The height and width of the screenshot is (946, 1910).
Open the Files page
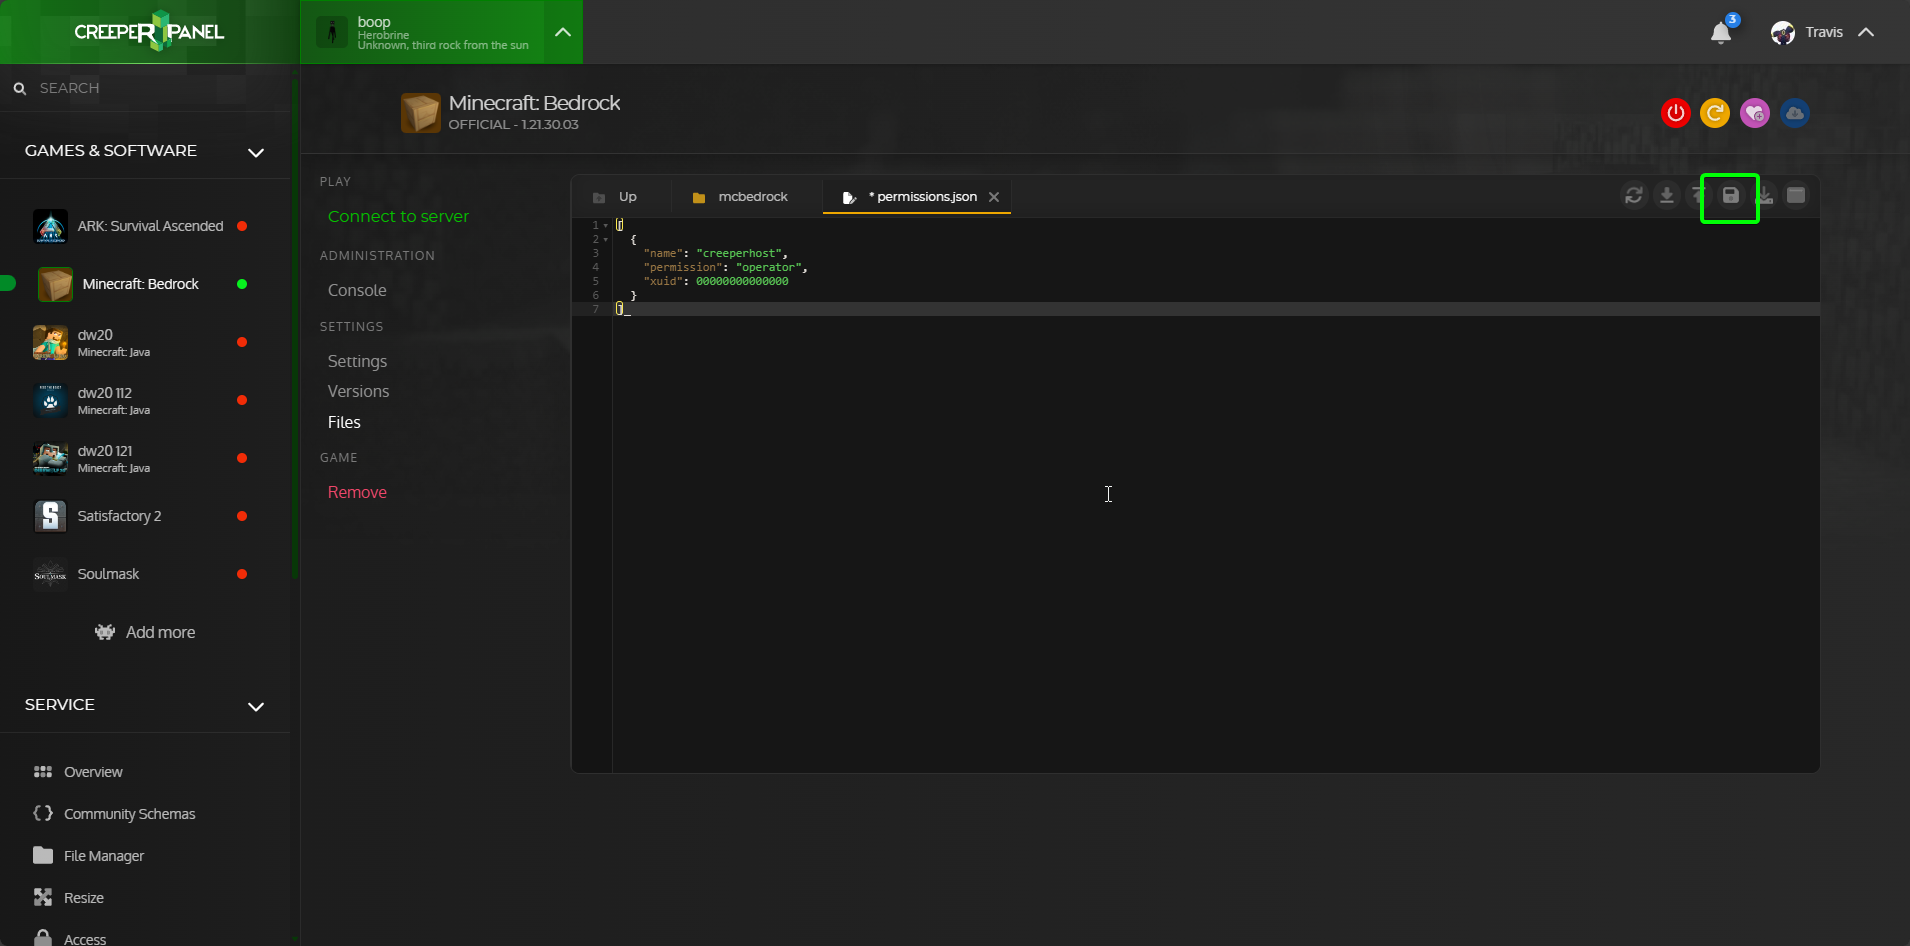tap(344, 422)
